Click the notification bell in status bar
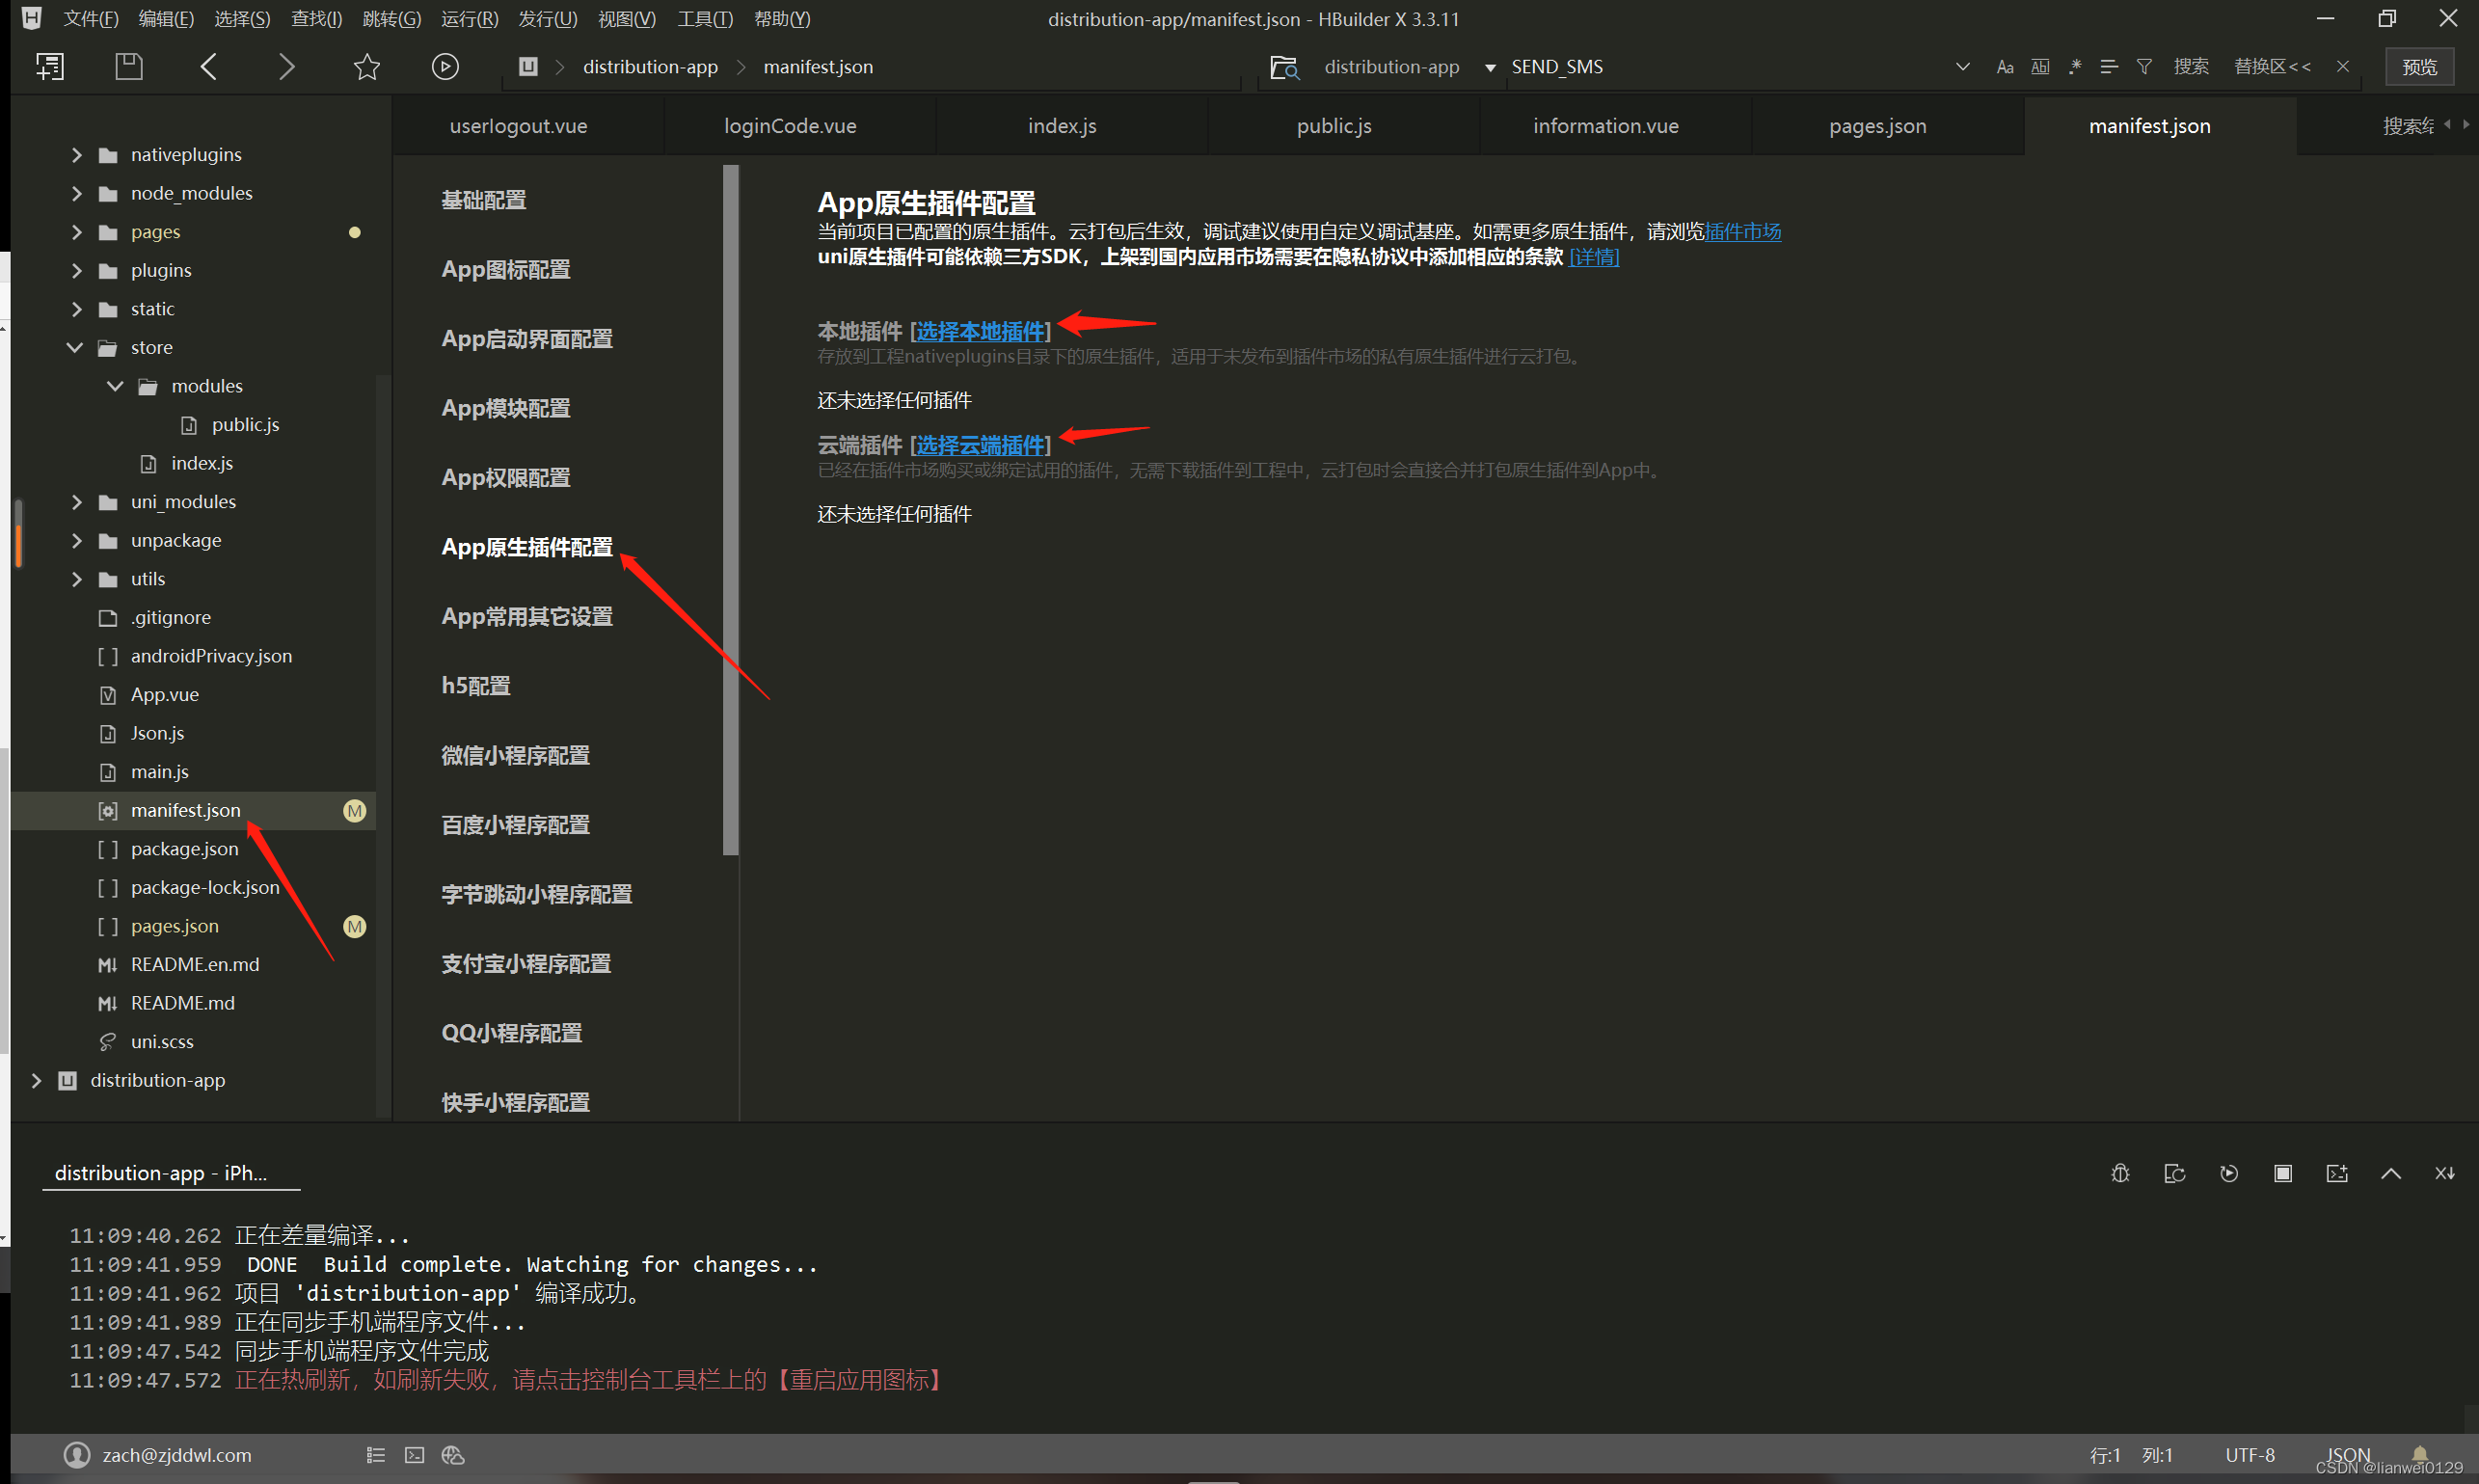 pos(2420,1454)
